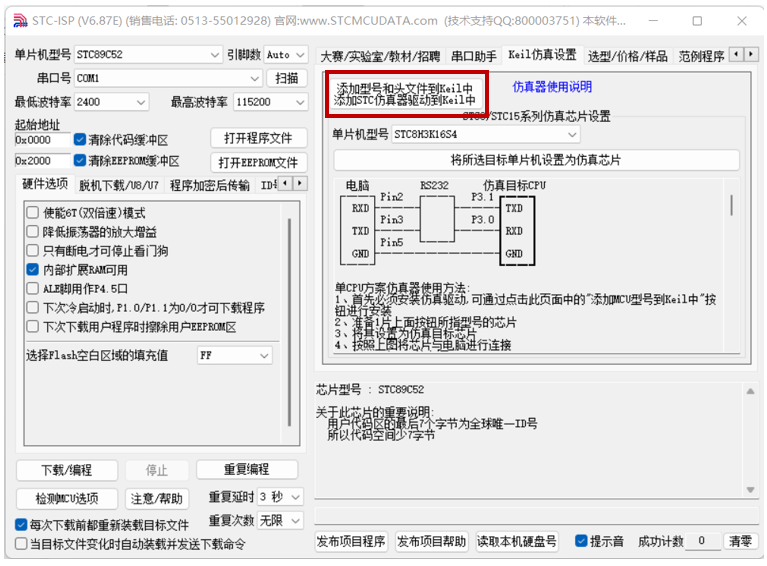Toggle 下次下载用户程序时擦除用户EEPROM区
Screen dimensions: 767x566
pos(32,327)
